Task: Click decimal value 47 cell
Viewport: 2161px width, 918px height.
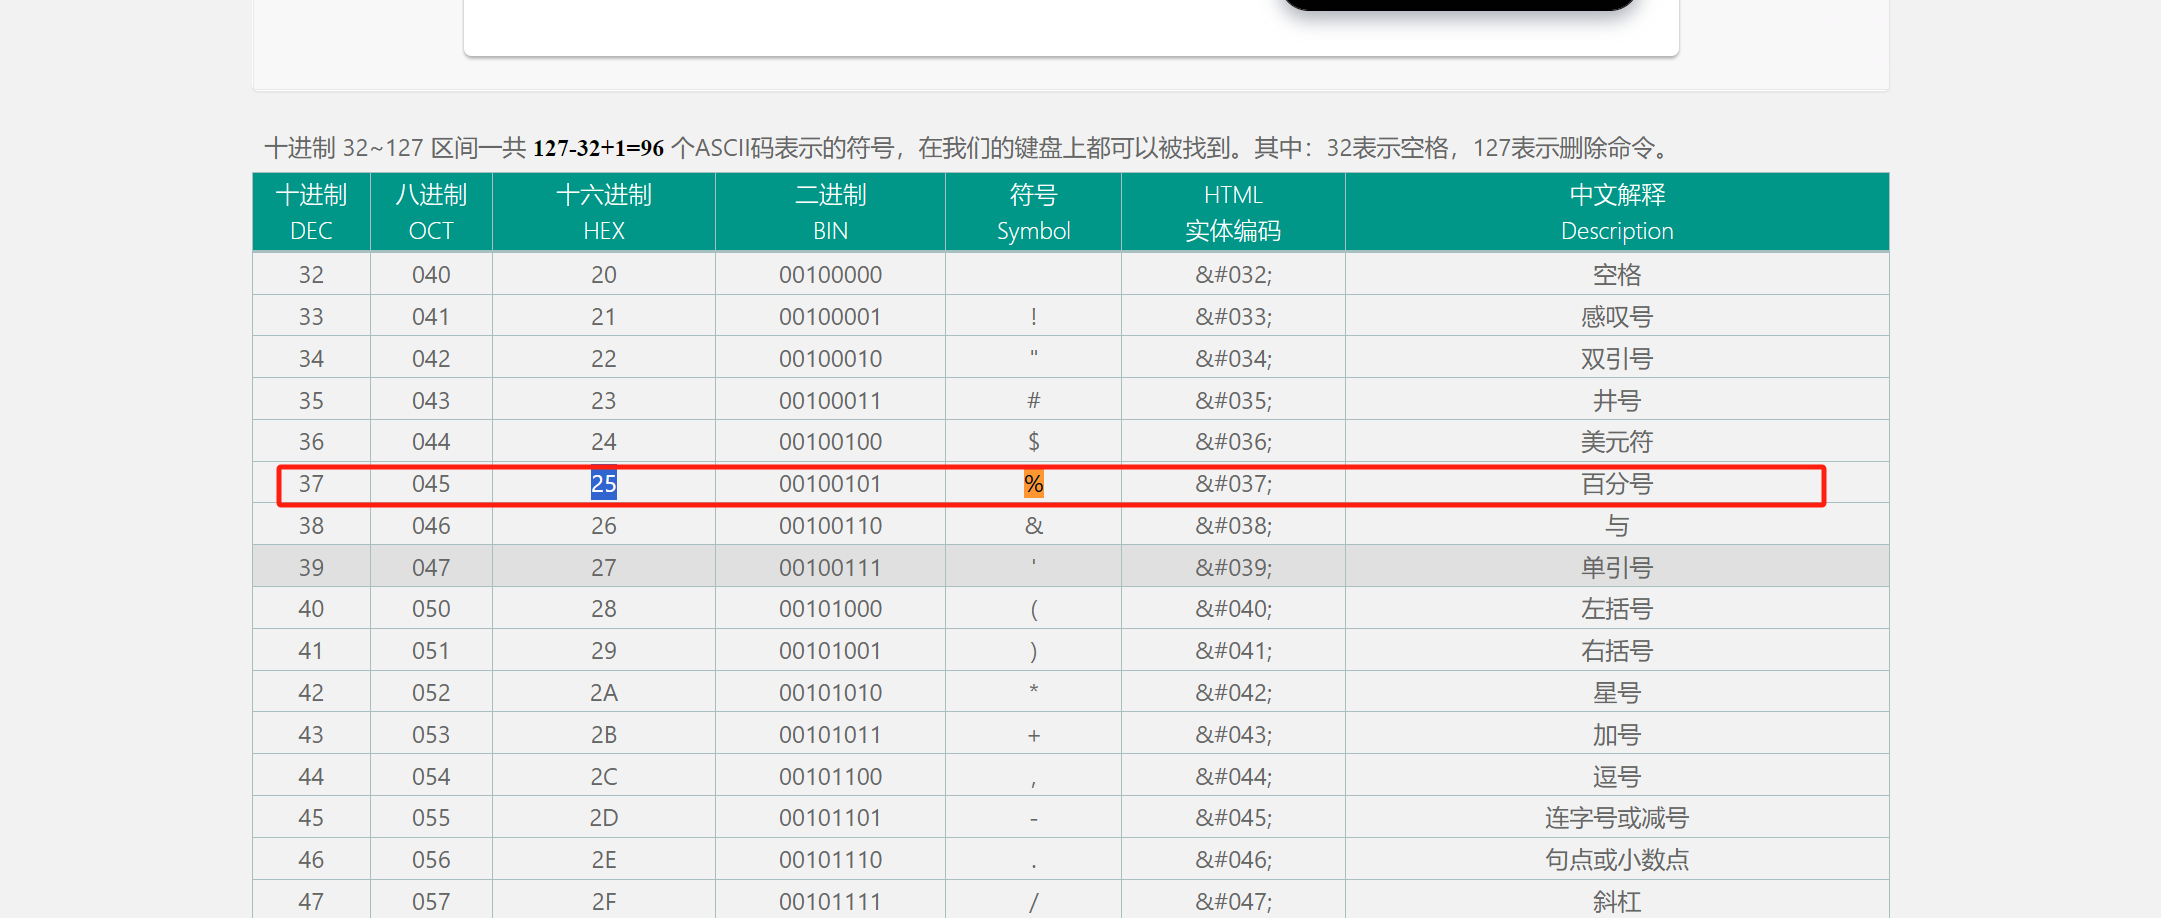Action: click(311, 901)
